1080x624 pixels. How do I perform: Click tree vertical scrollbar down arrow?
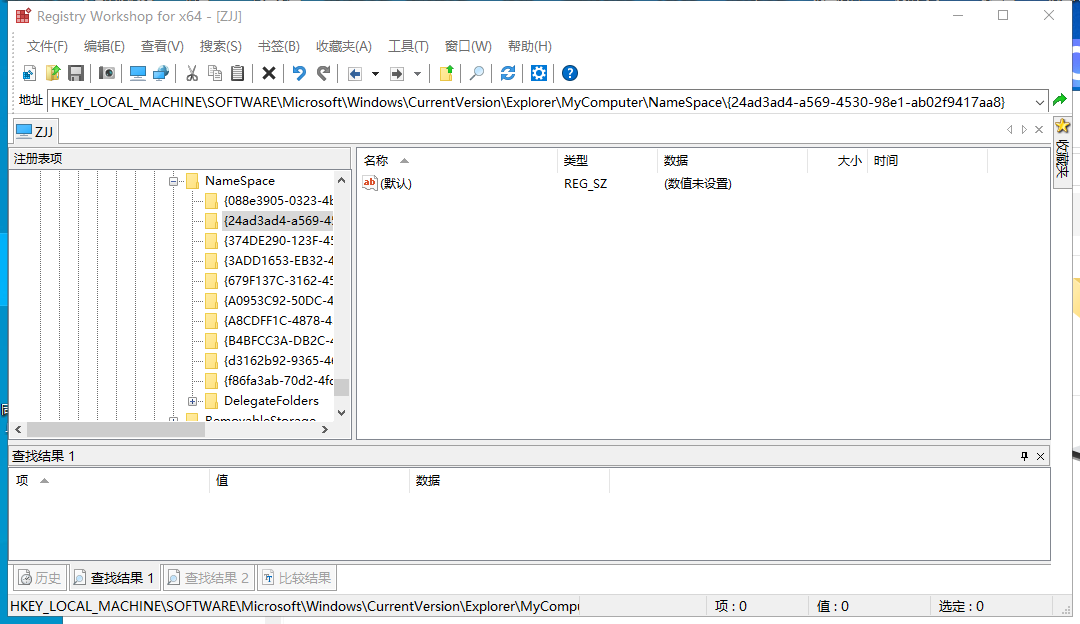pos(342,413)
